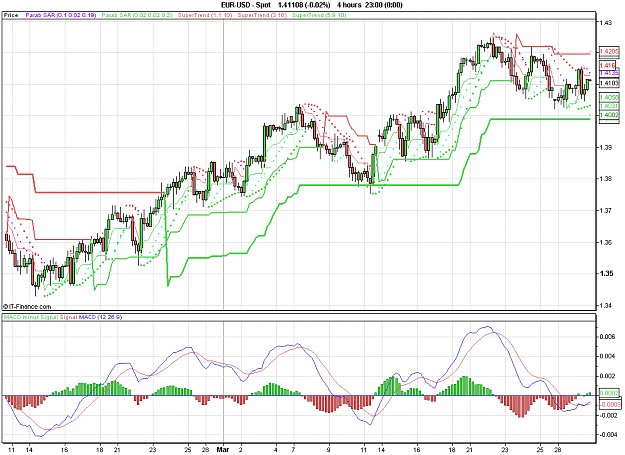Image resolution: width=625 pixels, height=455 pixels.
Task: Click the red Signal legend label in the MACD panel
Action: click(x=68, y=317)
